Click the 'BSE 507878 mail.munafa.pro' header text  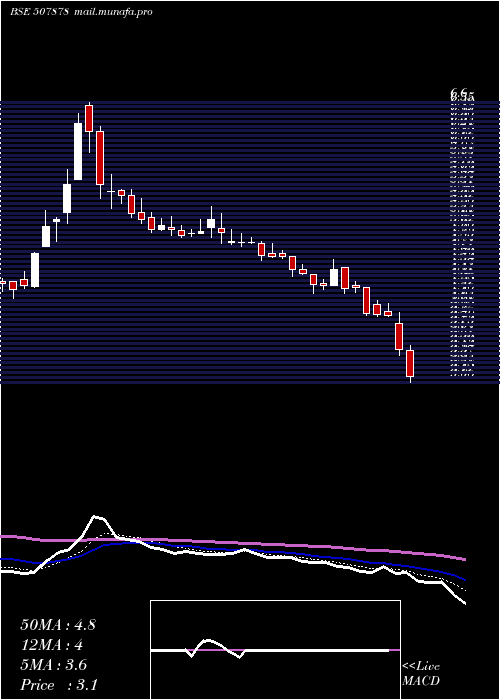tap(81, 12)
